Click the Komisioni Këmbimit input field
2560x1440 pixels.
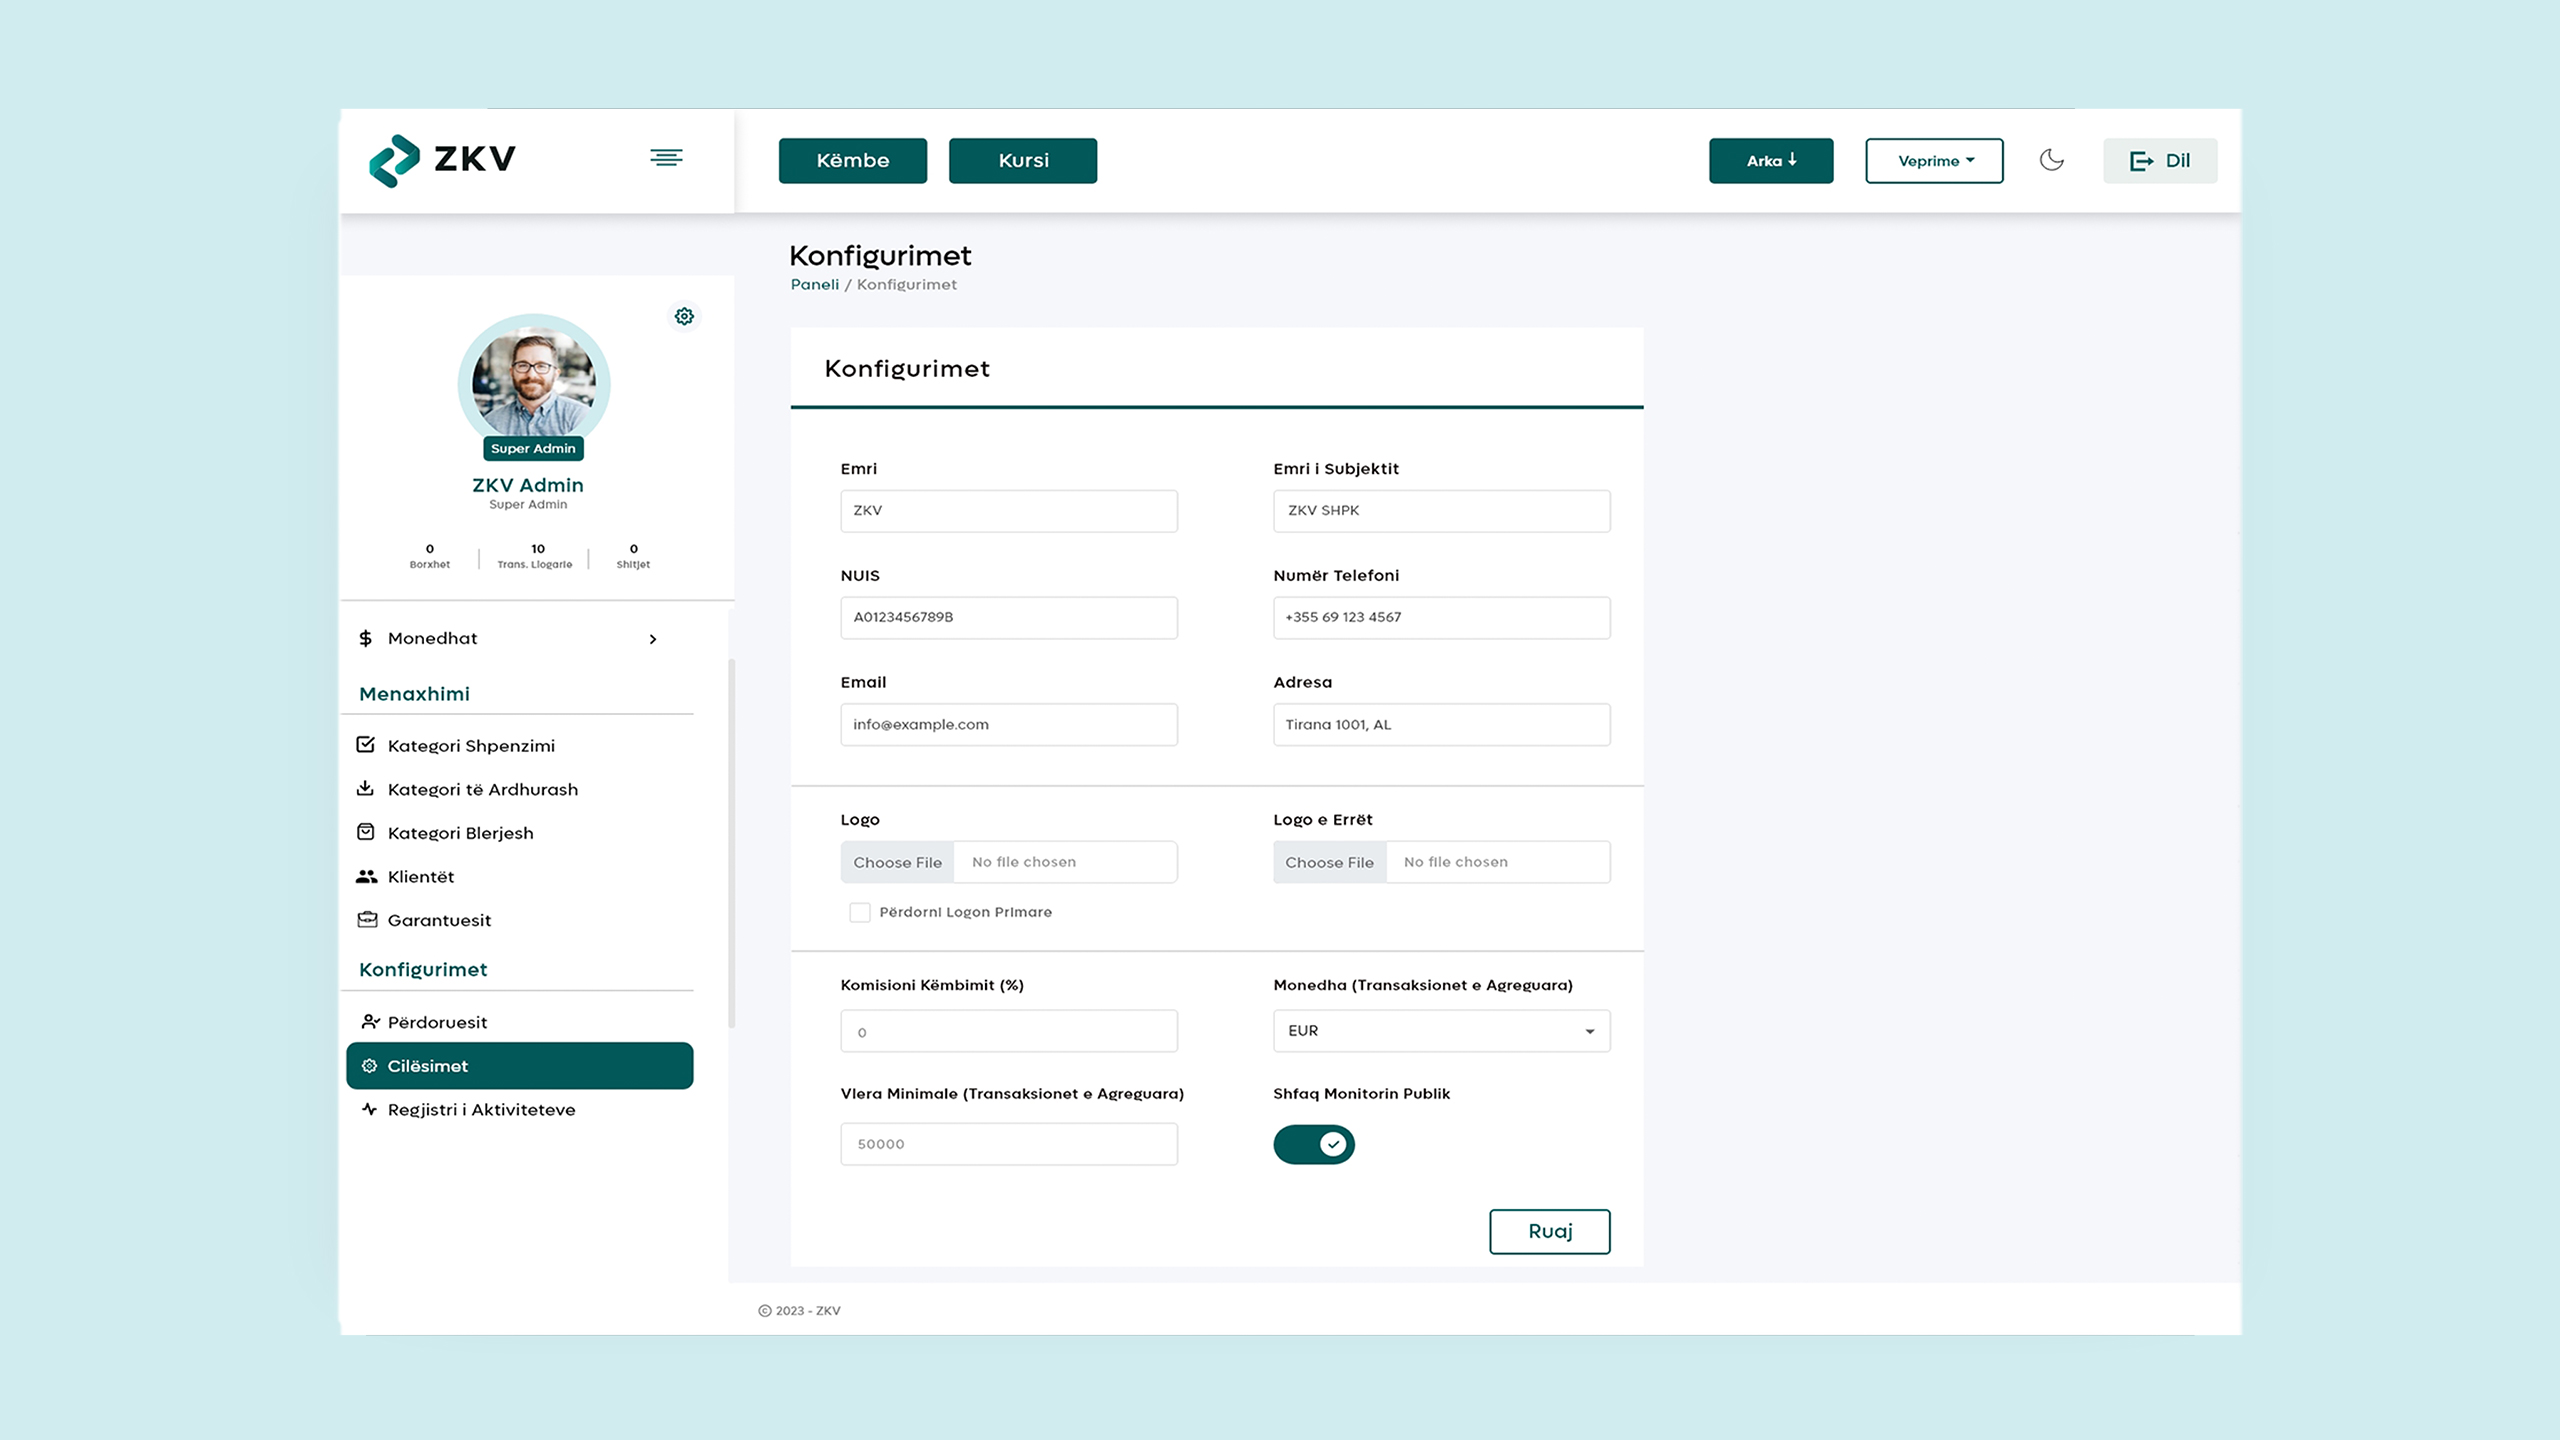pos(1008,1031)
